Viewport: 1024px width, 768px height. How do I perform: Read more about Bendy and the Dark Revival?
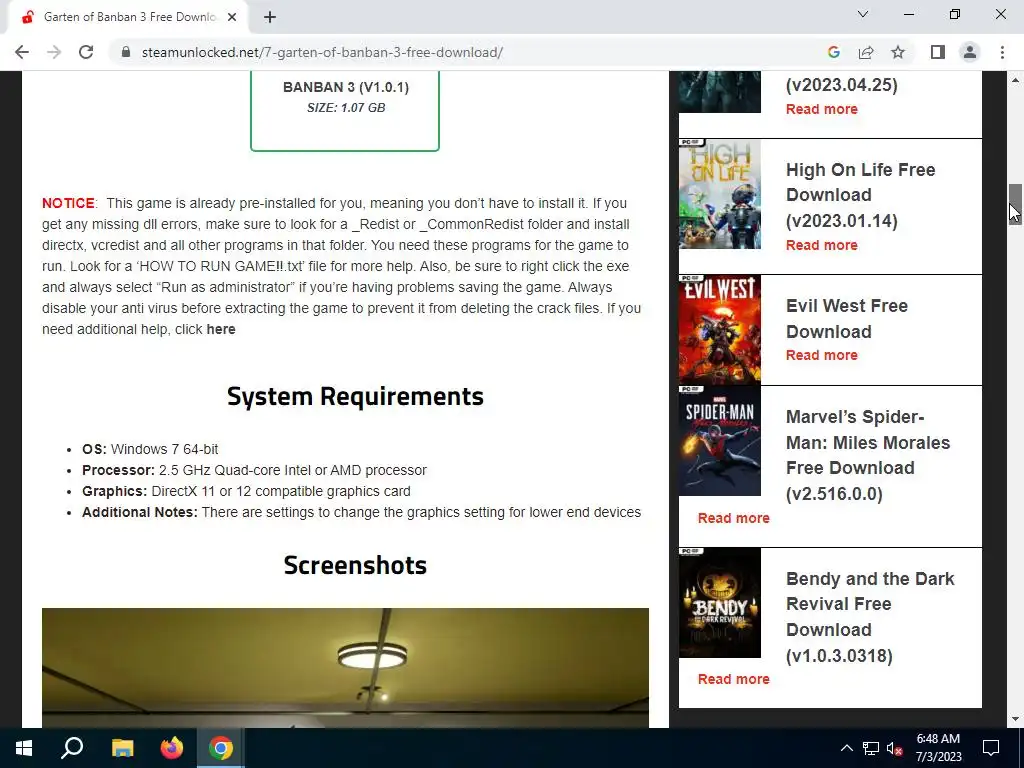[x=733, y=679]
